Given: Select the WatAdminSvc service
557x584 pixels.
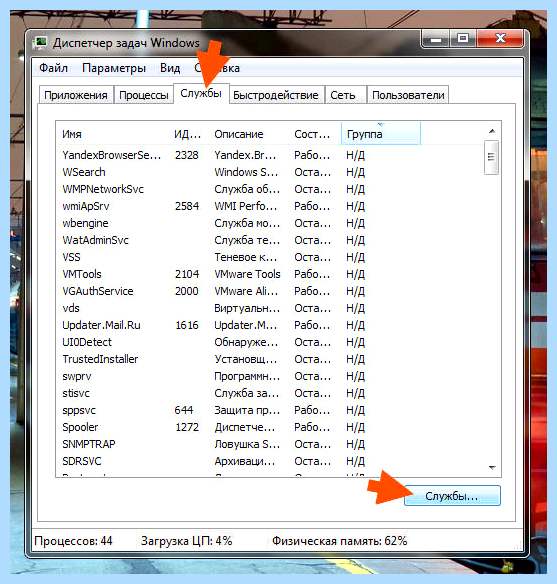Looking at the screenshot, I should click(x=271, y=240).
